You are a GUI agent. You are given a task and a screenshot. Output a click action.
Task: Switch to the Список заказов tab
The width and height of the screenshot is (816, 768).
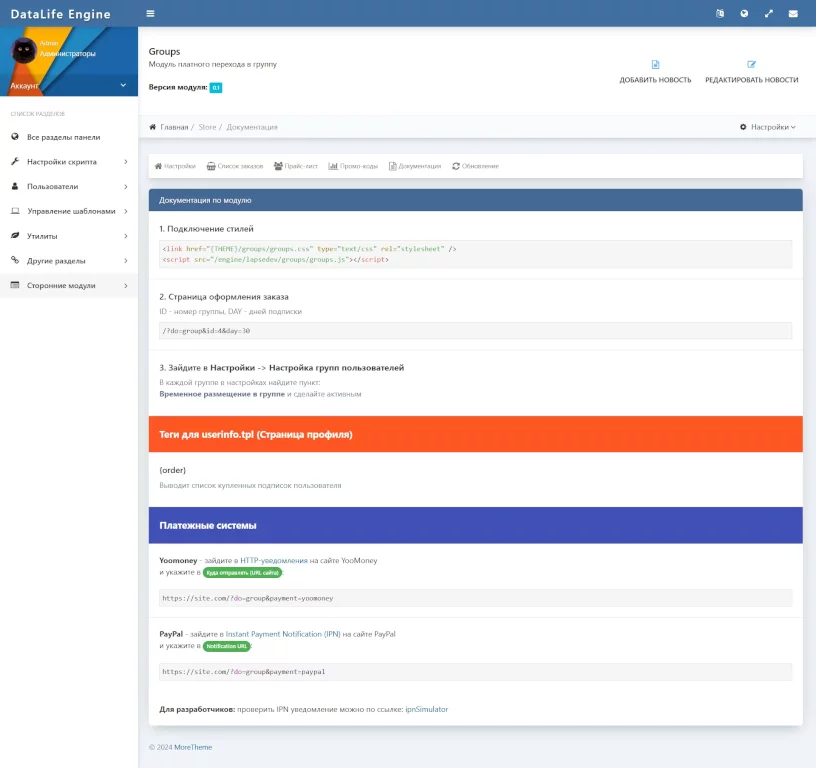click(x=235, y=166)
